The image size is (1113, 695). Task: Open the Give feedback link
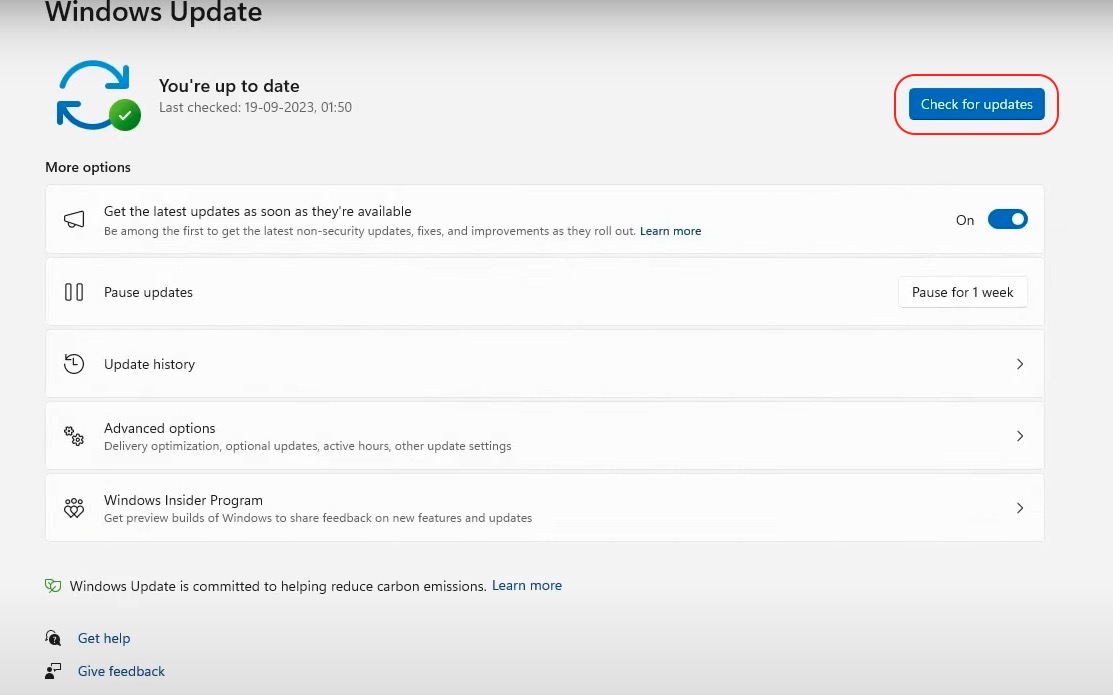121,672
